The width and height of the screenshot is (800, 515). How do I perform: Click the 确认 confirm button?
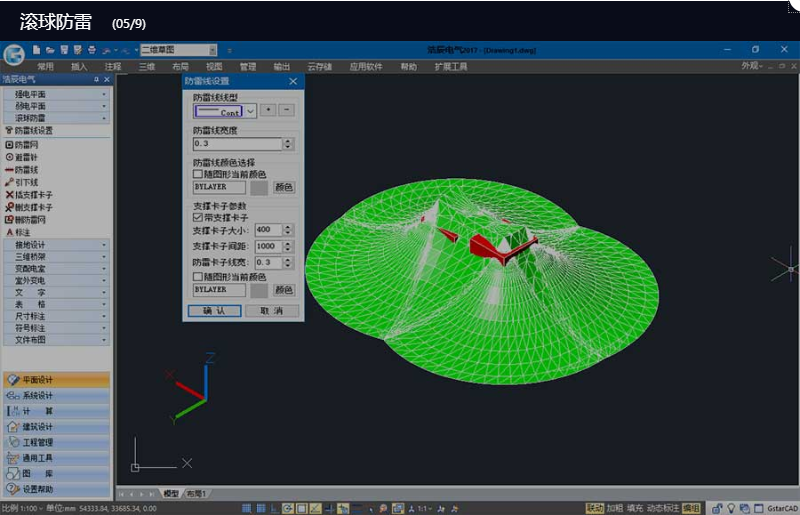pos(214,311)
